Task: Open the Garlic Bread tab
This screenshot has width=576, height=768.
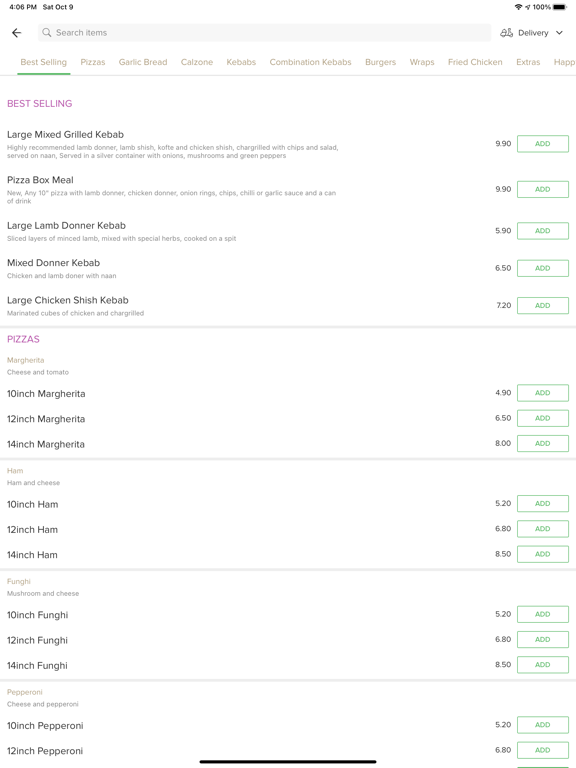Action: (x=143, y=62)
